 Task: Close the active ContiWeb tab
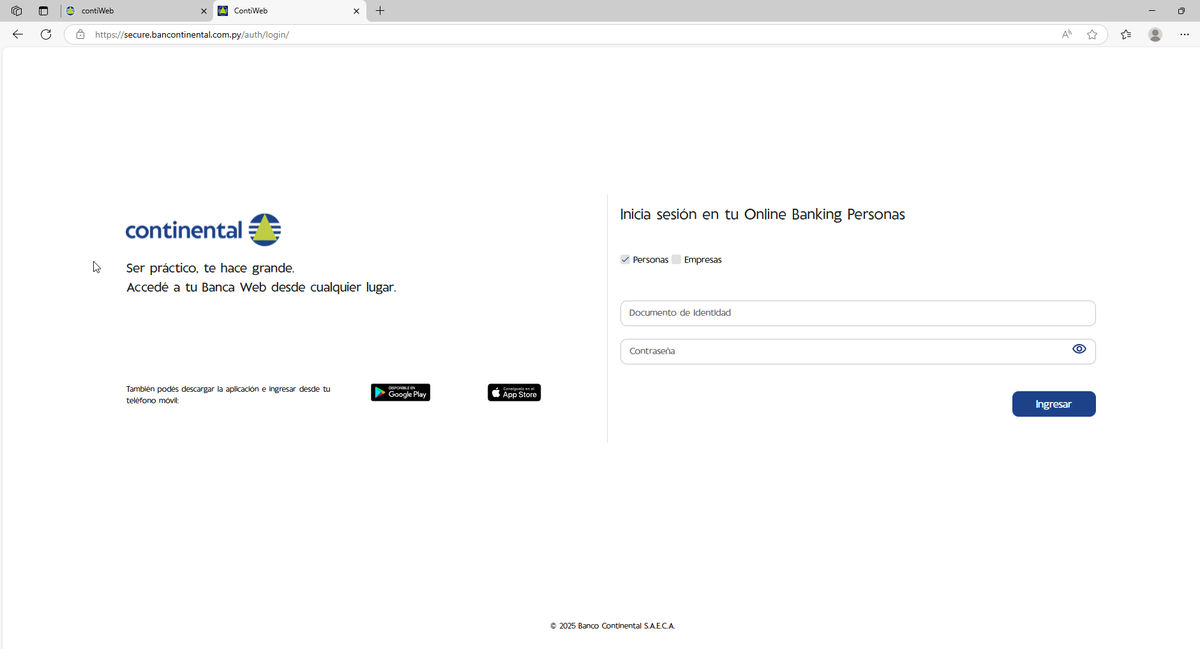[x=356, y=11]
